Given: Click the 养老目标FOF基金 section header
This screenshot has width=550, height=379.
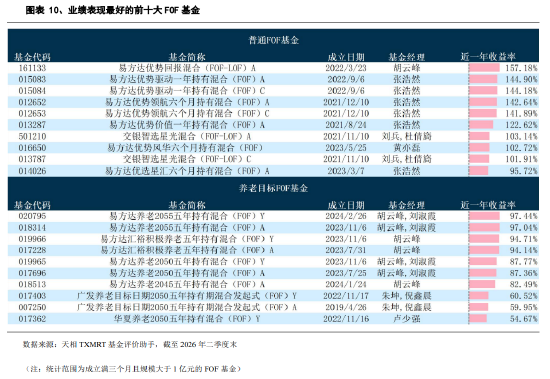Looking at the screenshot, I should pyautogui.click(x=273, y=188).
